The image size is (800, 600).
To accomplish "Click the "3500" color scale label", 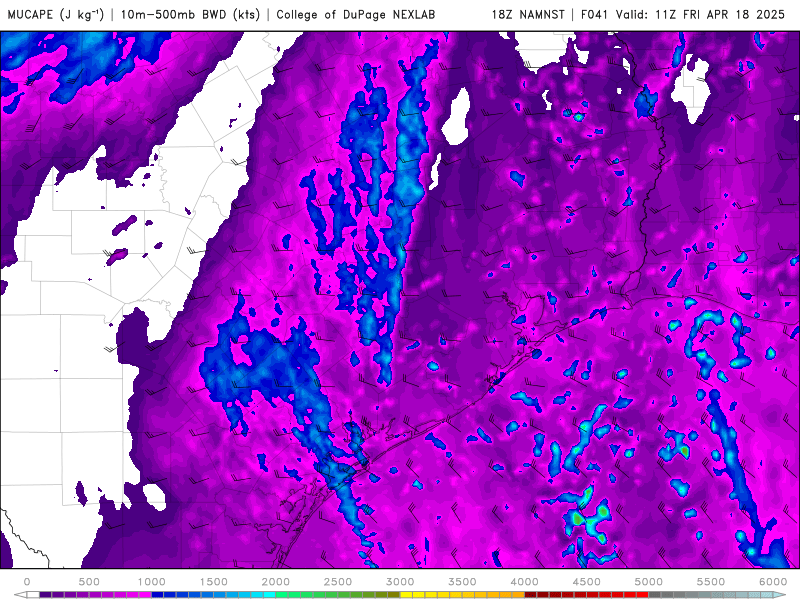I will tap(462, 582).
